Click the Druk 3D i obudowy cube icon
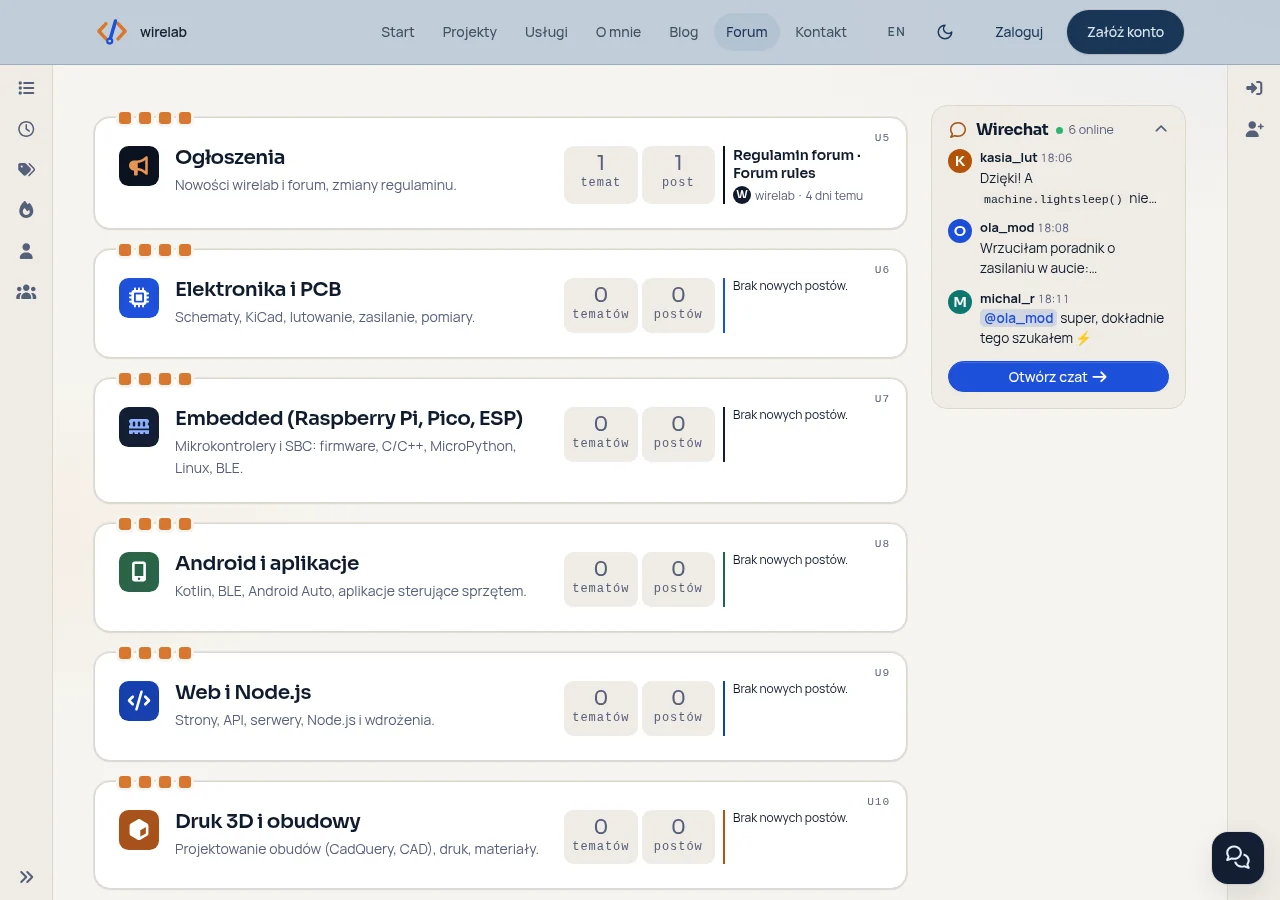This screenshot has height=900, width=1280. tap(139, 830)
